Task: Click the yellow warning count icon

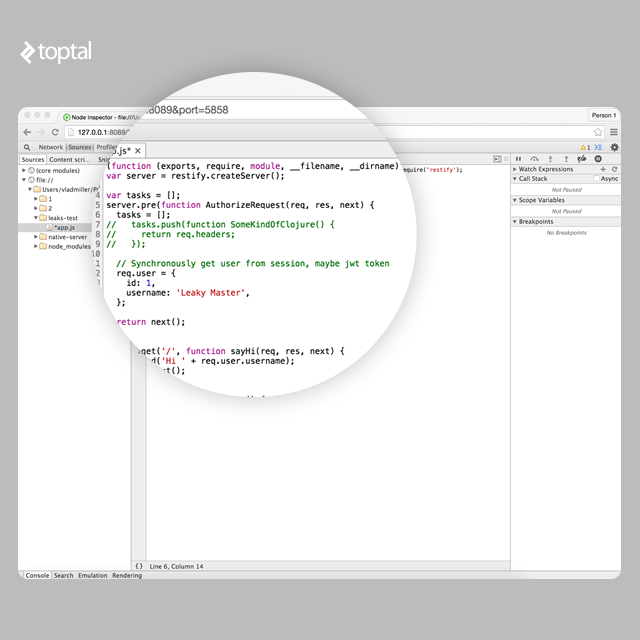Action: 585,147
